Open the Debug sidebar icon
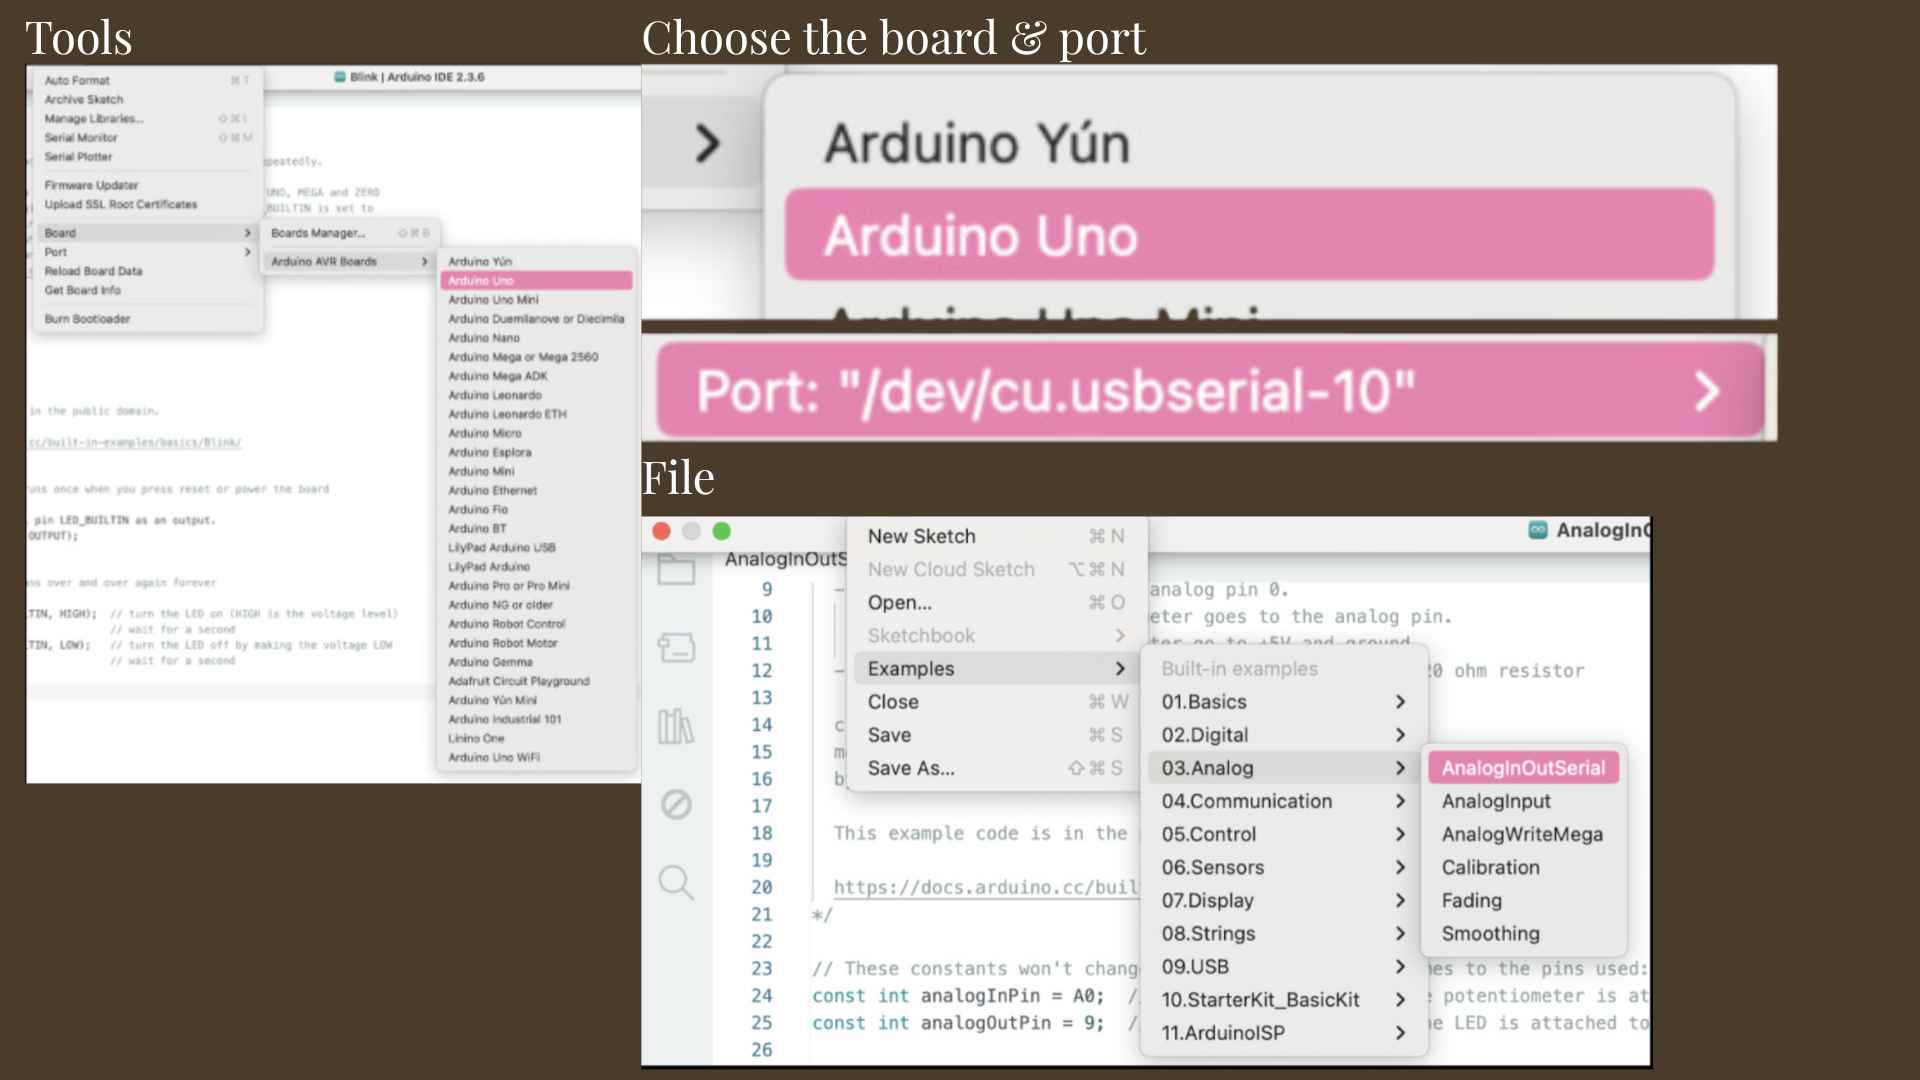1920x1080 pixels. tap(676, 804)
